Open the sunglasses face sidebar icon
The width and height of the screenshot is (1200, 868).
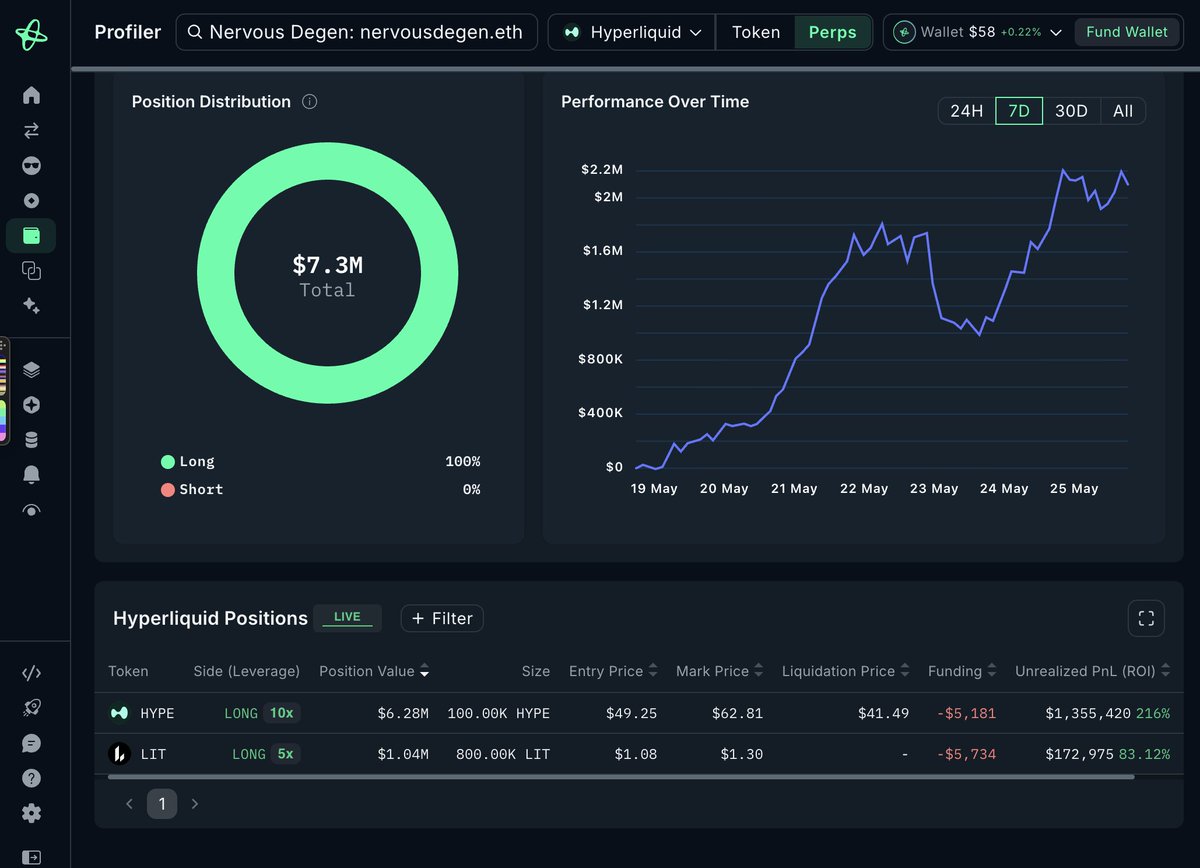(31, 165)
